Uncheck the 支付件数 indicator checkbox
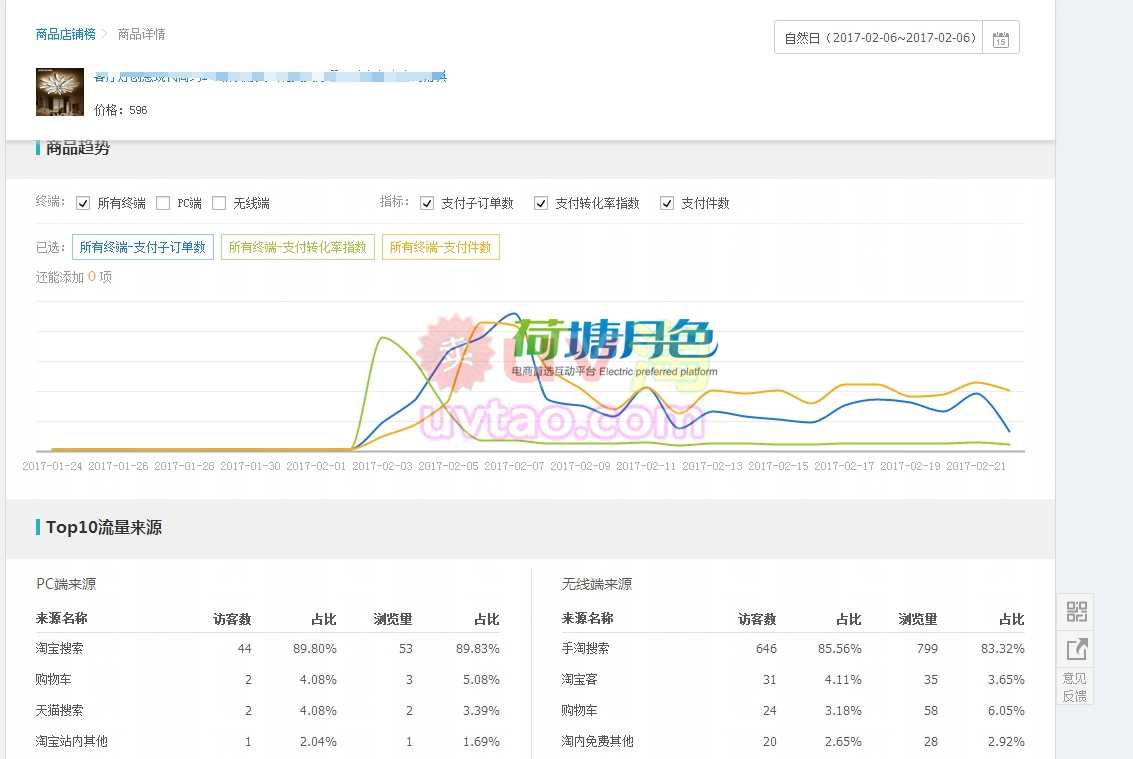This screenshot has height=759, width=1133. pyautogui.click(x=667, y=203)
